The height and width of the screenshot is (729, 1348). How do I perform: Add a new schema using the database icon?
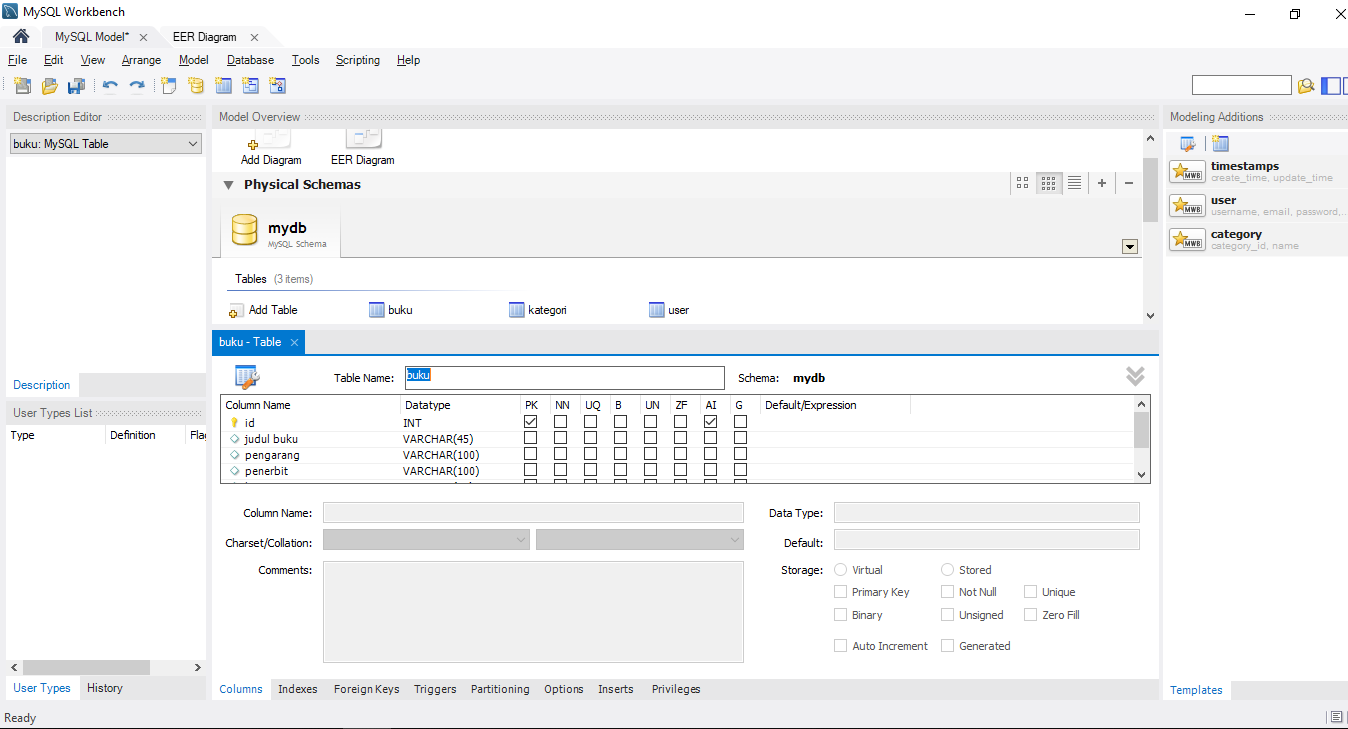click(195, 85)
